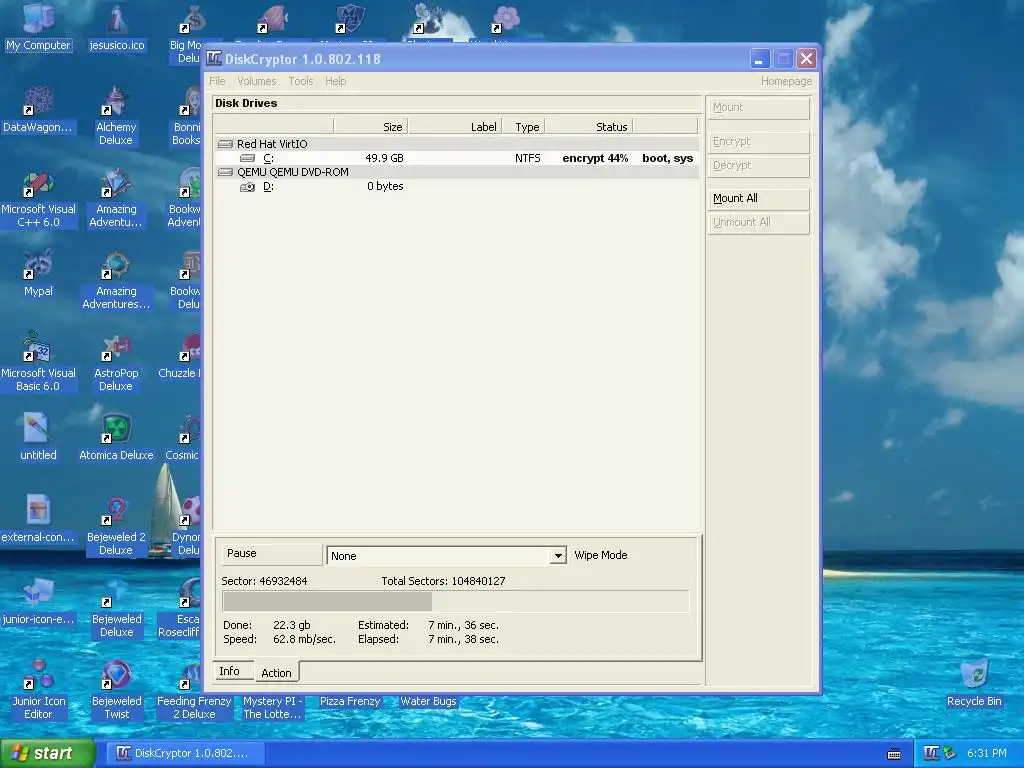This screenshot has height=768, width=1024.
Task: Click the C: volume drive icon
Action: [x=247, y=158]
